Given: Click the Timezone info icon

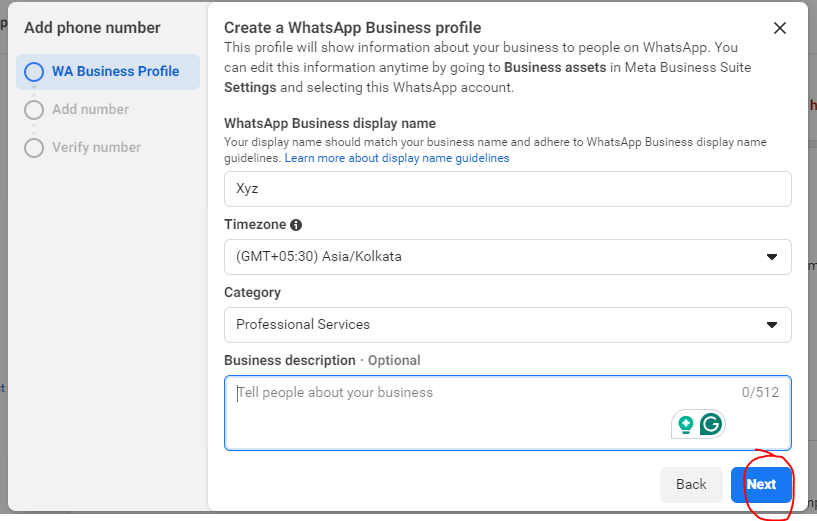Looking at the screenshot, I should pos(296,225).
